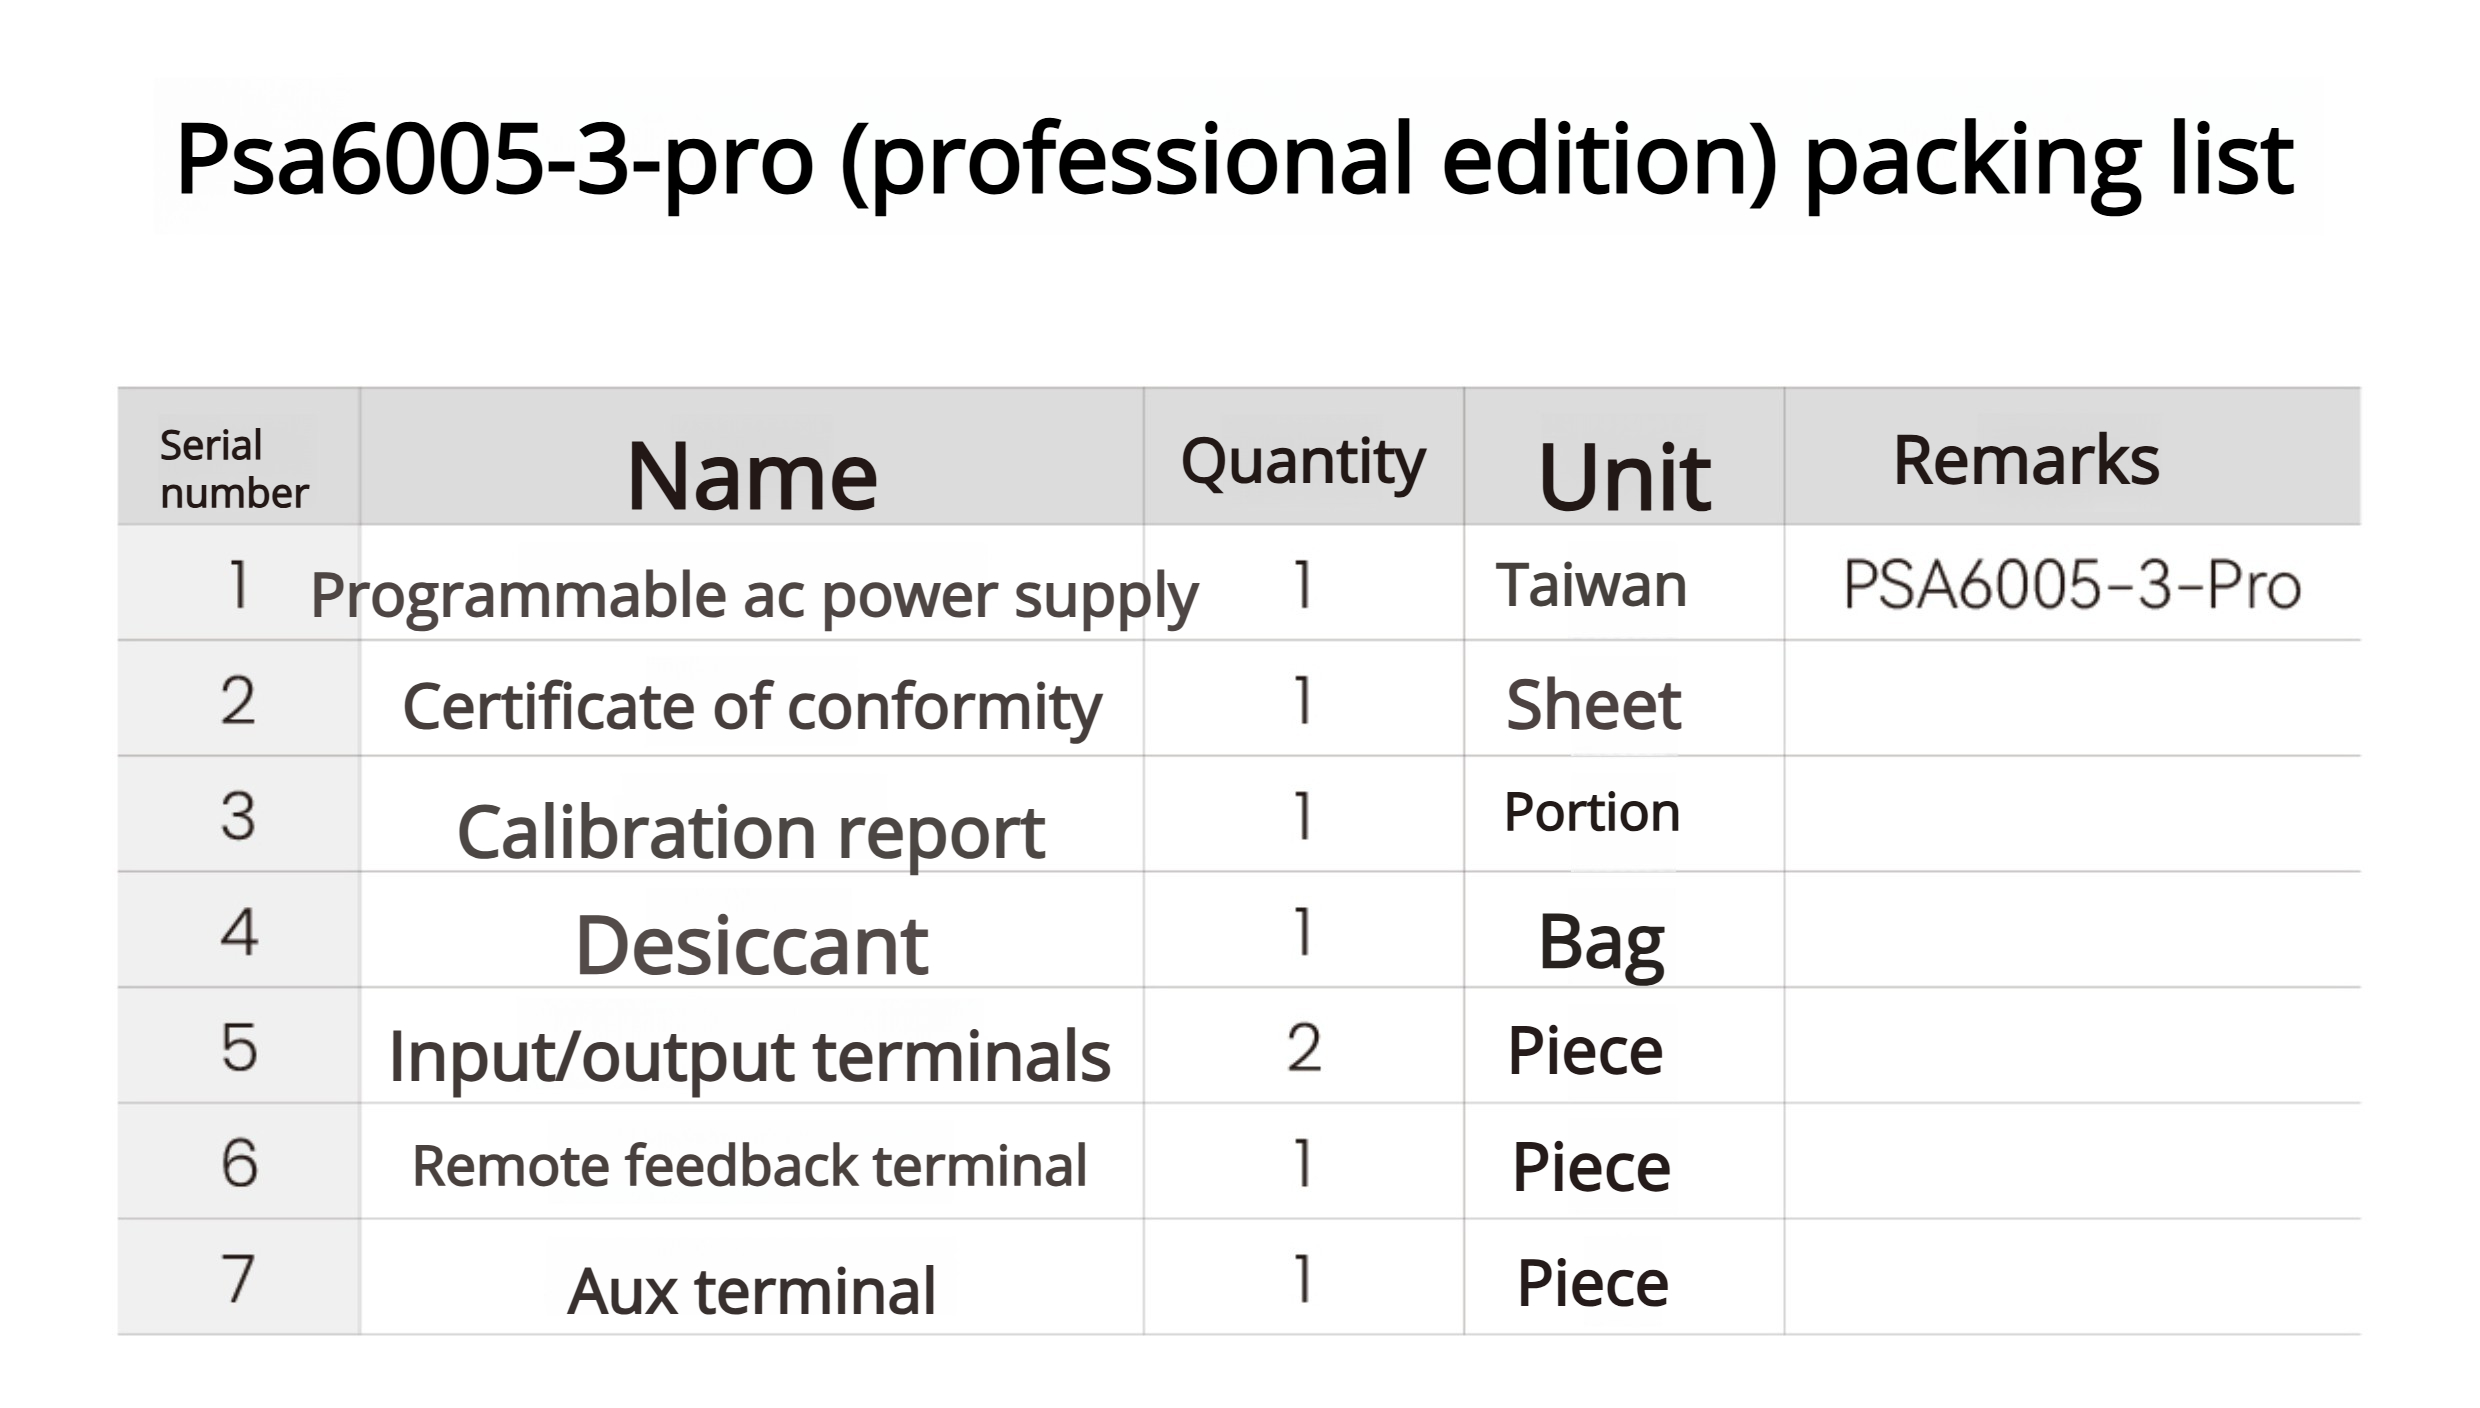Select the Remote feedback terminal cell
The image size is (2480, 1408).
pos(750,1166)
